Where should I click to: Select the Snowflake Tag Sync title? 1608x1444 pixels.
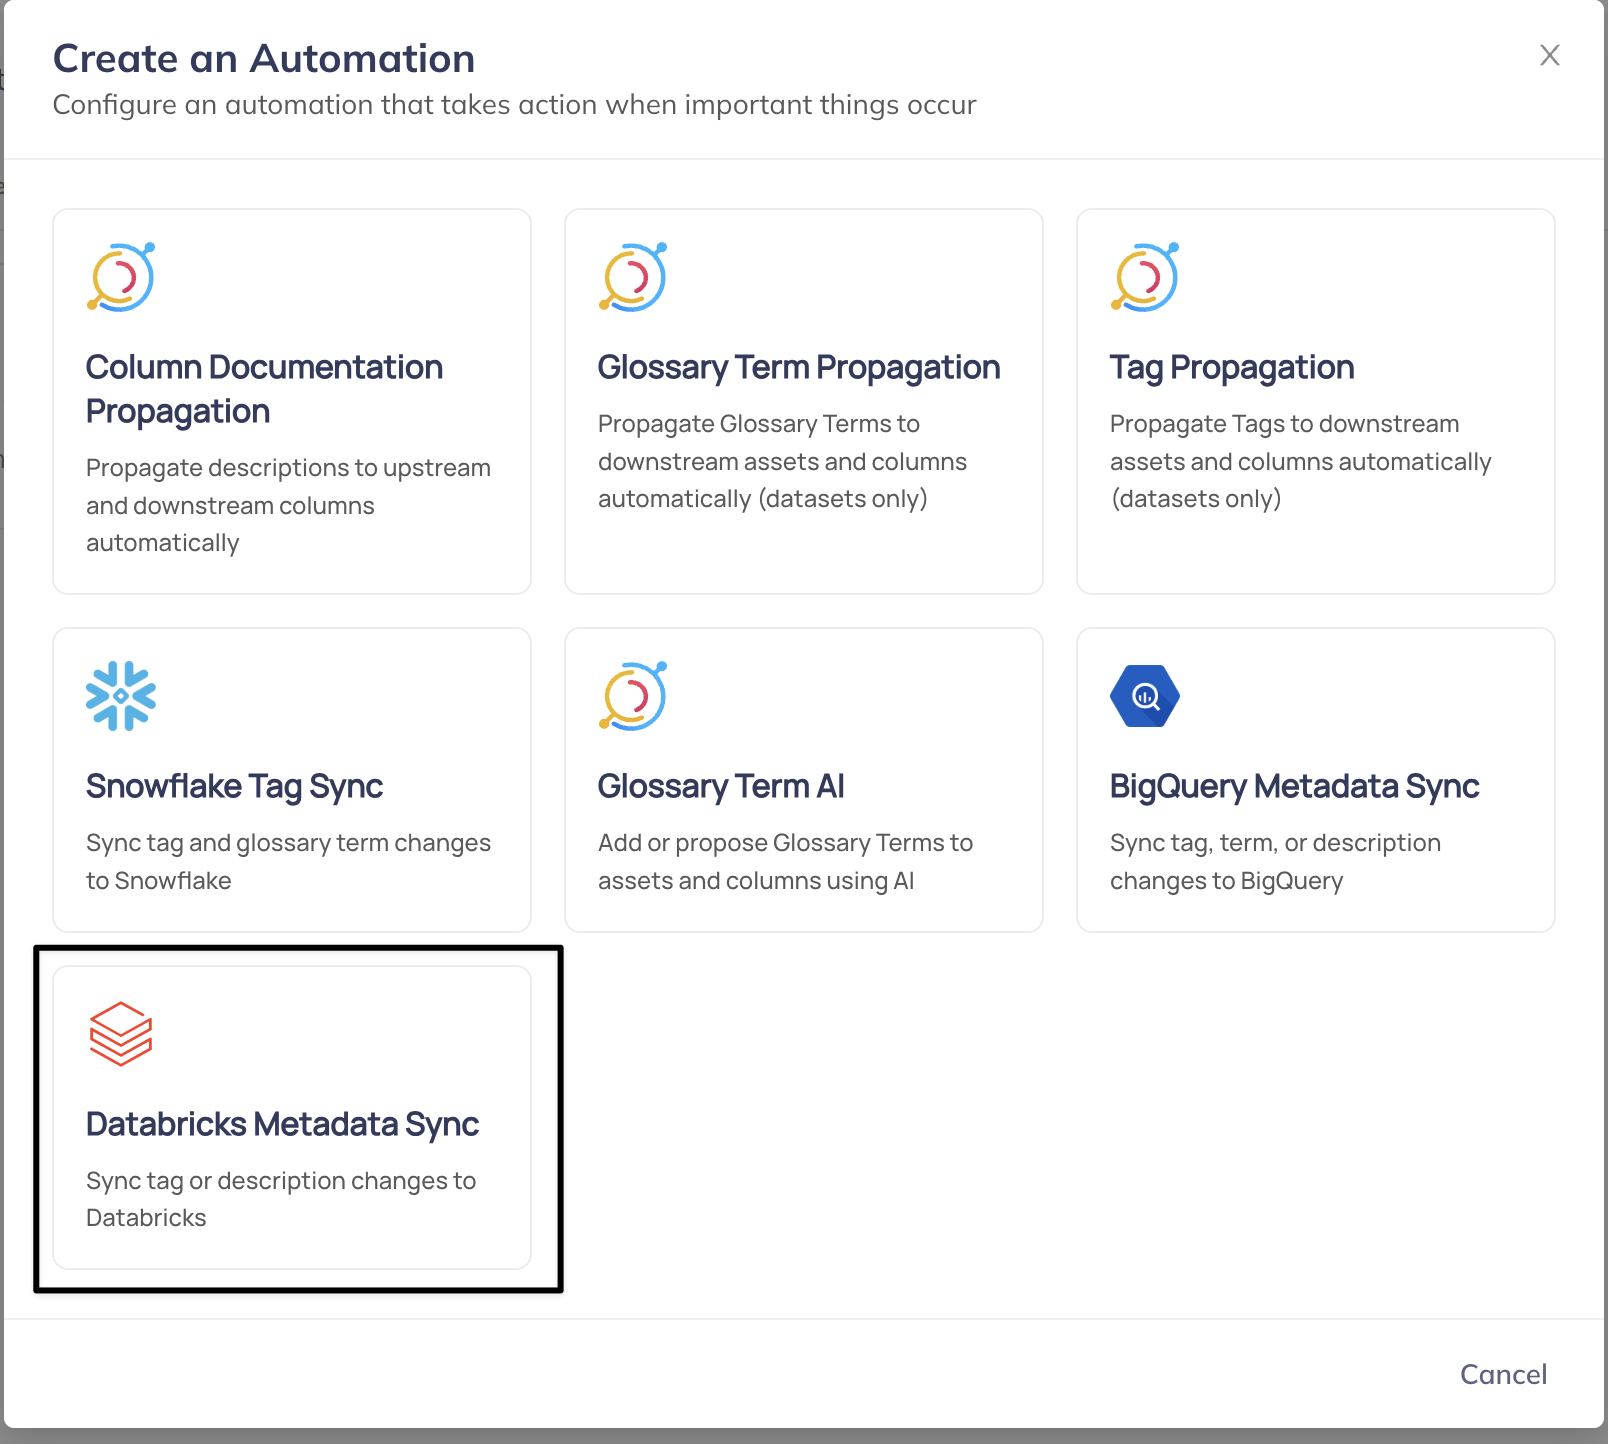[x=234, y=787]
